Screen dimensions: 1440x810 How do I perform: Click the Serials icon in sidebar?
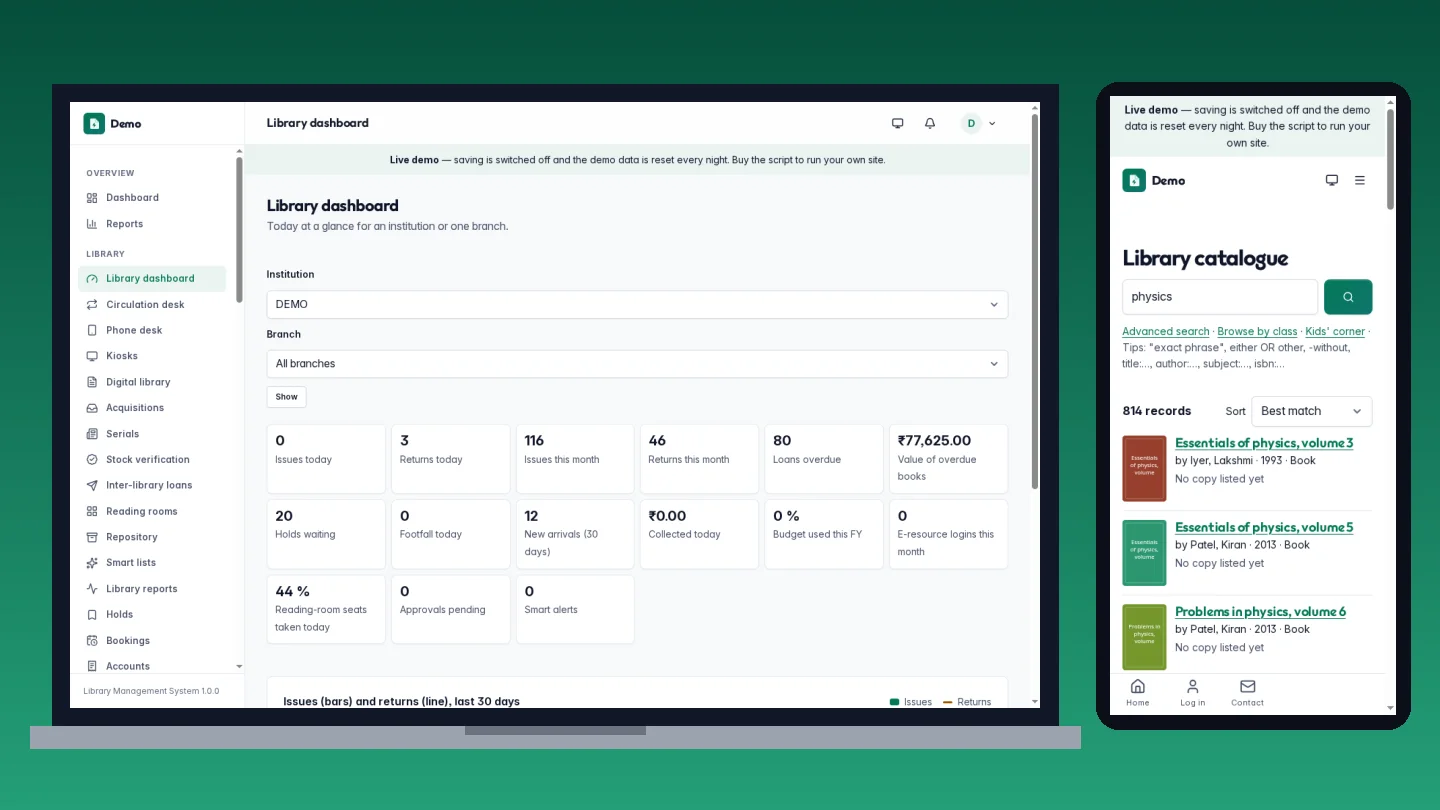click(92, 434)
